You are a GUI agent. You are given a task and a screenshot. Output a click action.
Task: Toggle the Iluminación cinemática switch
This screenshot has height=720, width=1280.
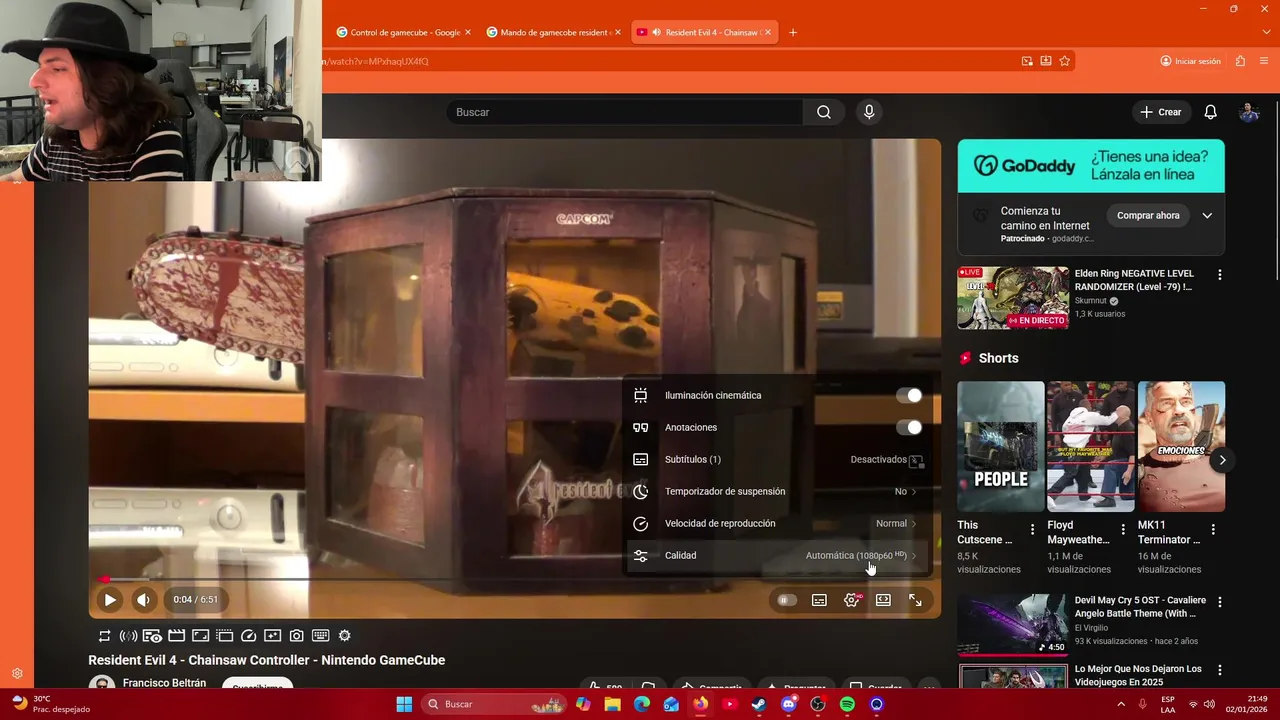(x=909, y=395)
